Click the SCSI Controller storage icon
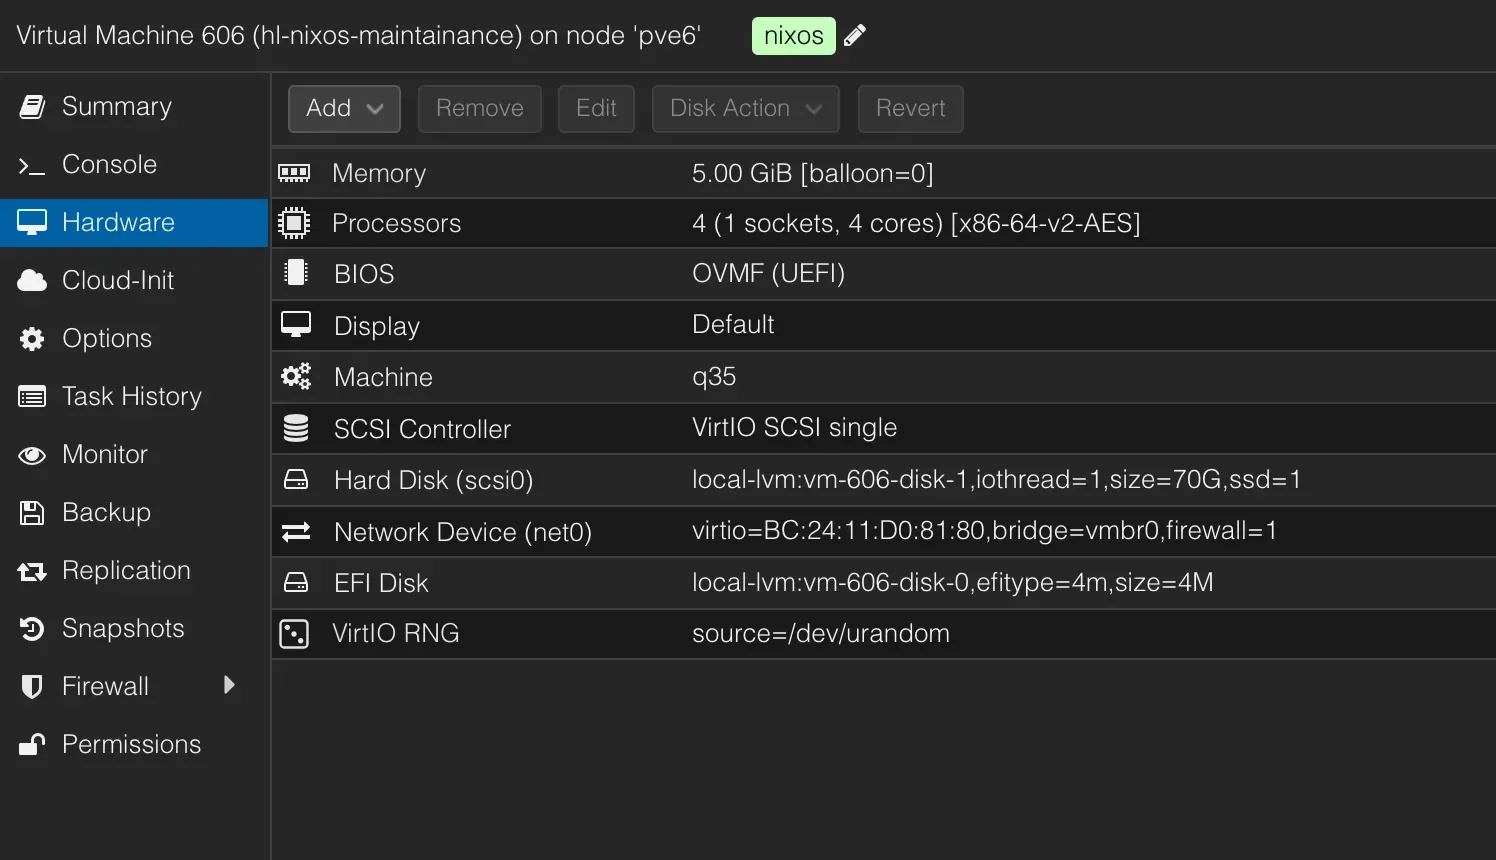The height and width of the screenshot is (860, 1496). click(x=295, y=427)
